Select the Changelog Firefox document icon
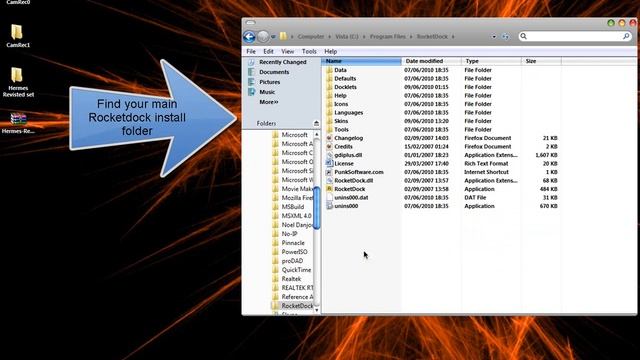The height and width of the screenshot is (360, 640). click(x=329, y=138)
